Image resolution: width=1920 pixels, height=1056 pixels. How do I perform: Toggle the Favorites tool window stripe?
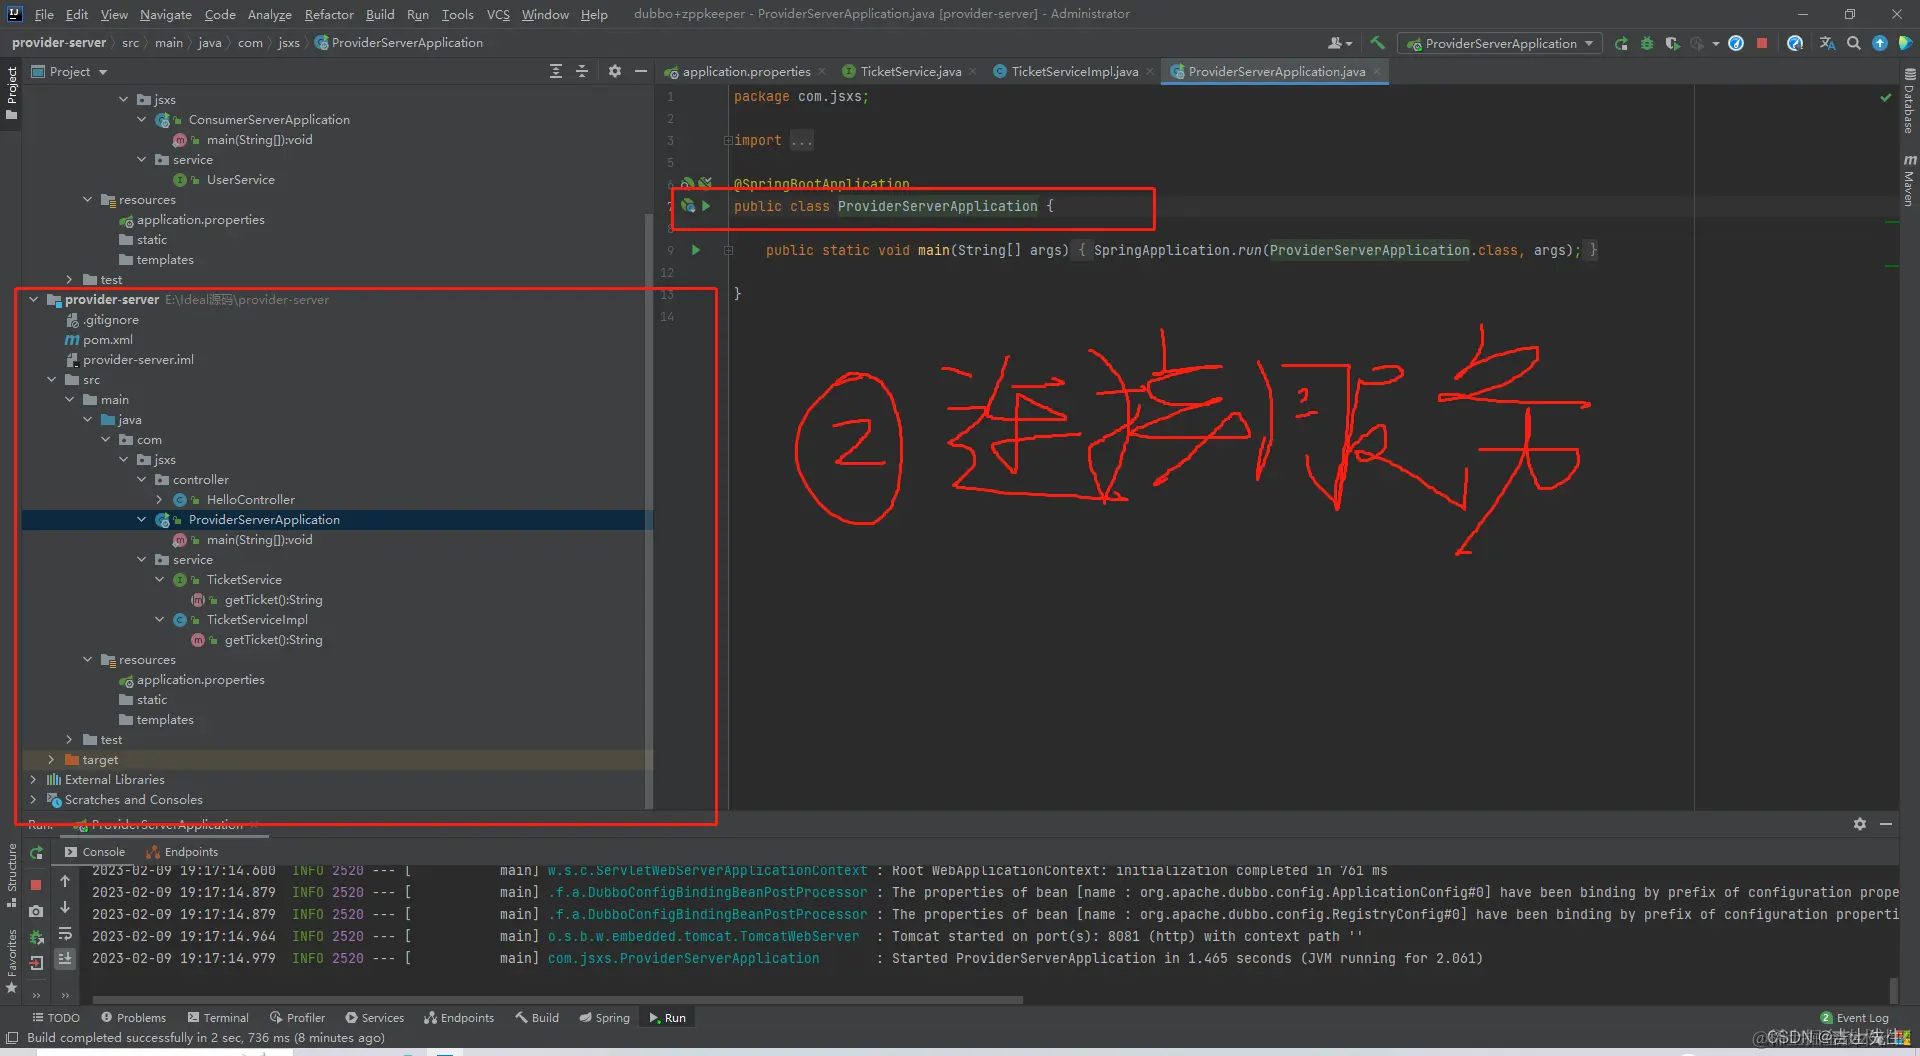12,960
